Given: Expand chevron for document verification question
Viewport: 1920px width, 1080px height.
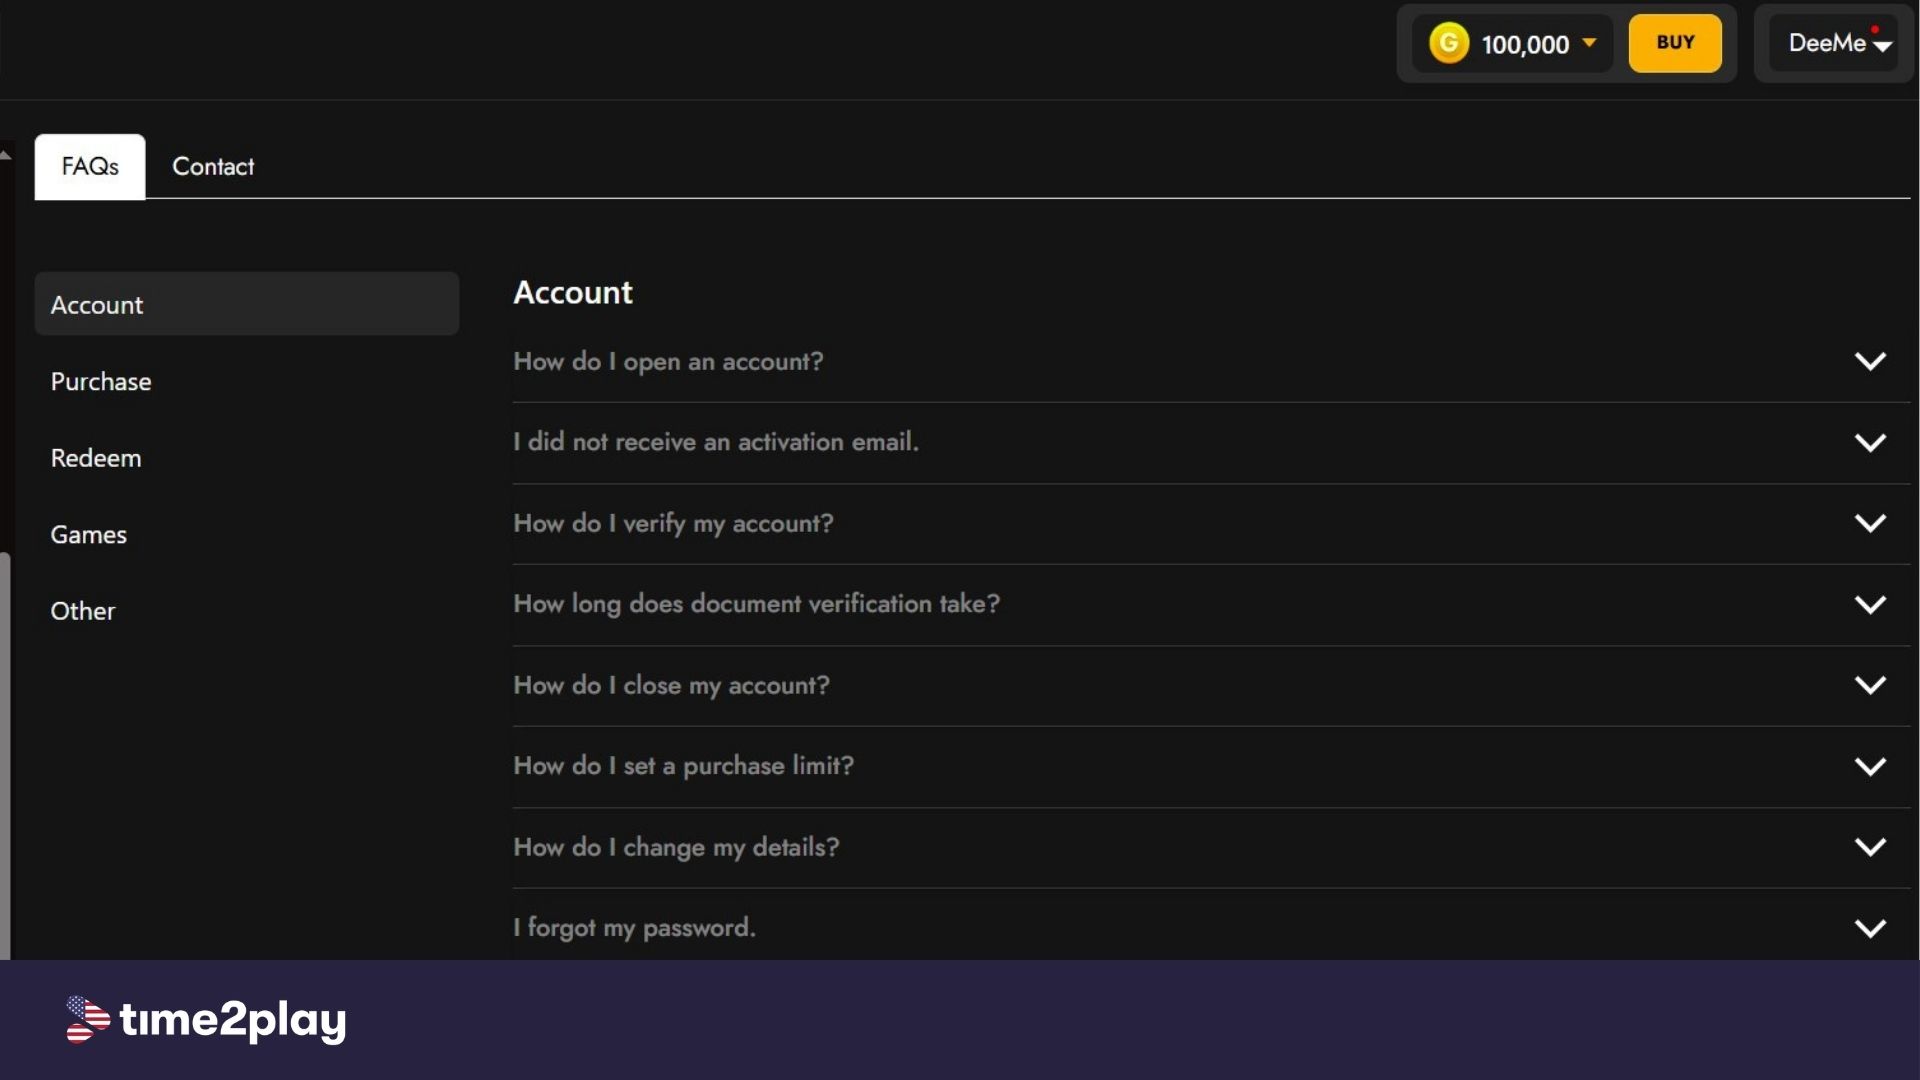Looking at the screenshot, I should tap(1870, 604).
